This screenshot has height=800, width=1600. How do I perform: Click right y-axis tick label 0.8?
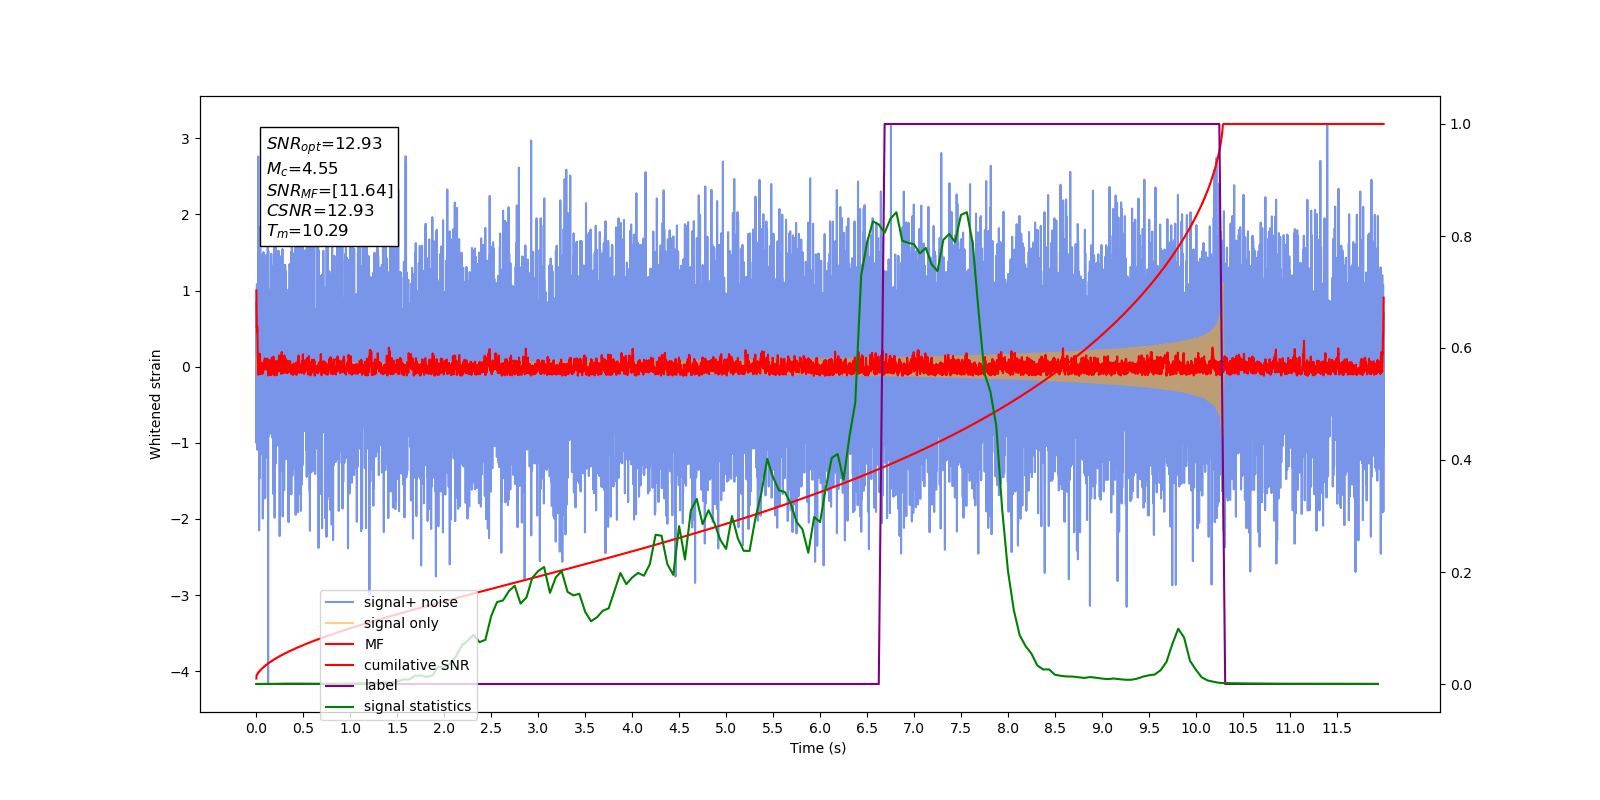1461,237
